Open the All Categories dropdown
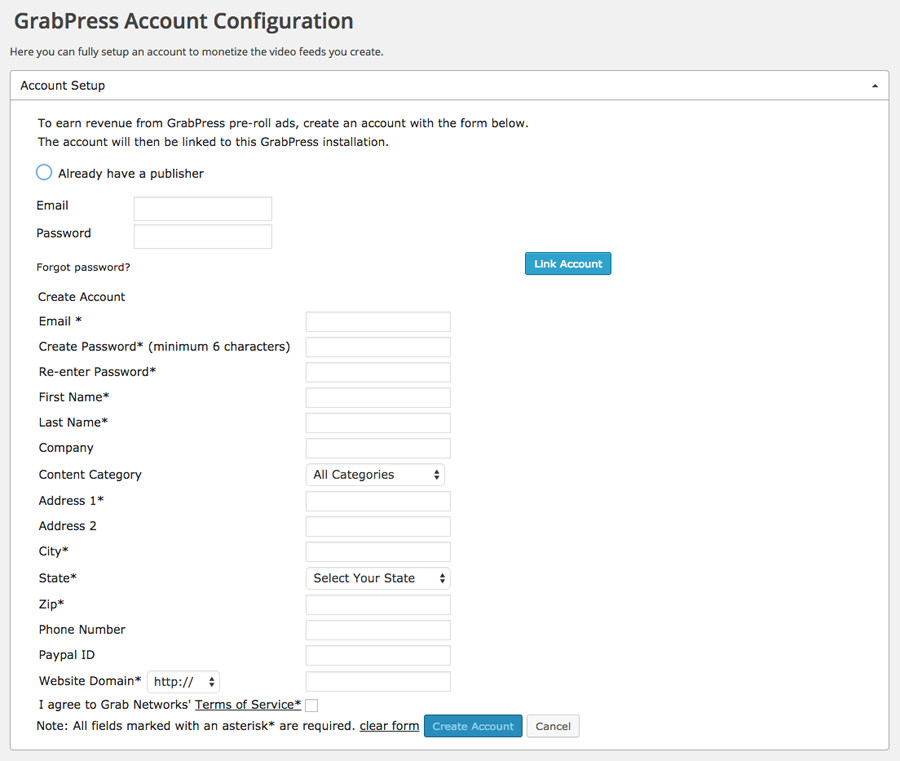The image size is (900, 761). pyautogui.click(x=375, y=475)
